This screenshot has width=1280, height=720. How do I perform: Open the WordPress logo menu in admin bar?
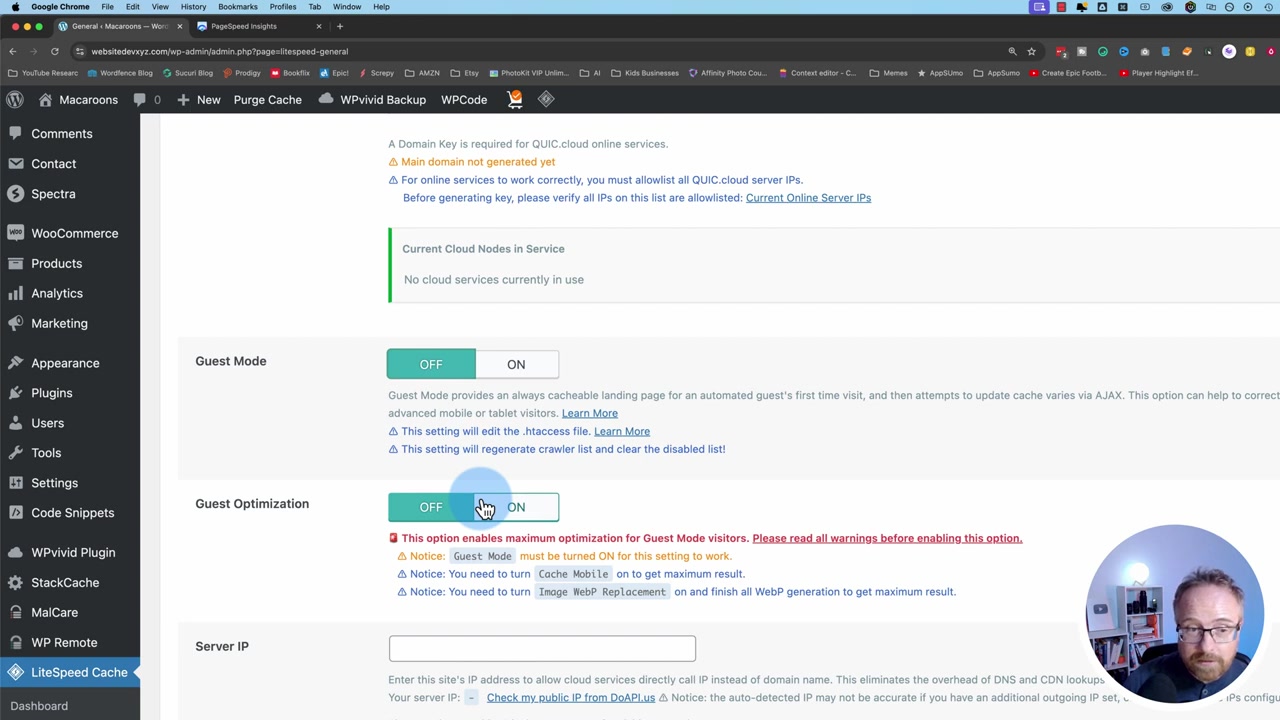click(x=15, y=100)
